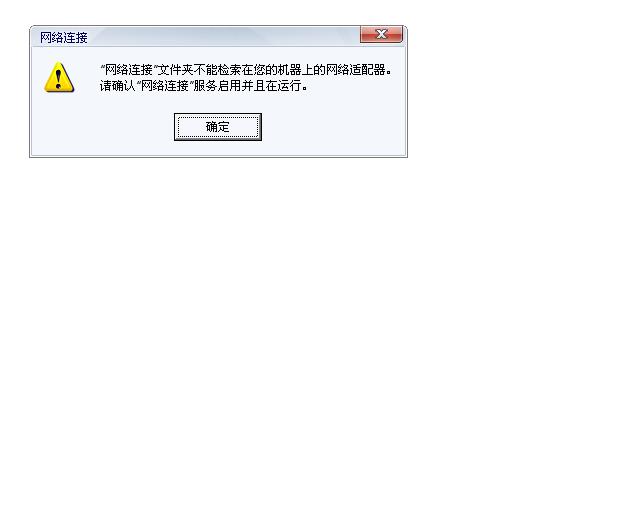Click the 网络连接 title text
Screen dimensions: 640x512
coord(64,38)
